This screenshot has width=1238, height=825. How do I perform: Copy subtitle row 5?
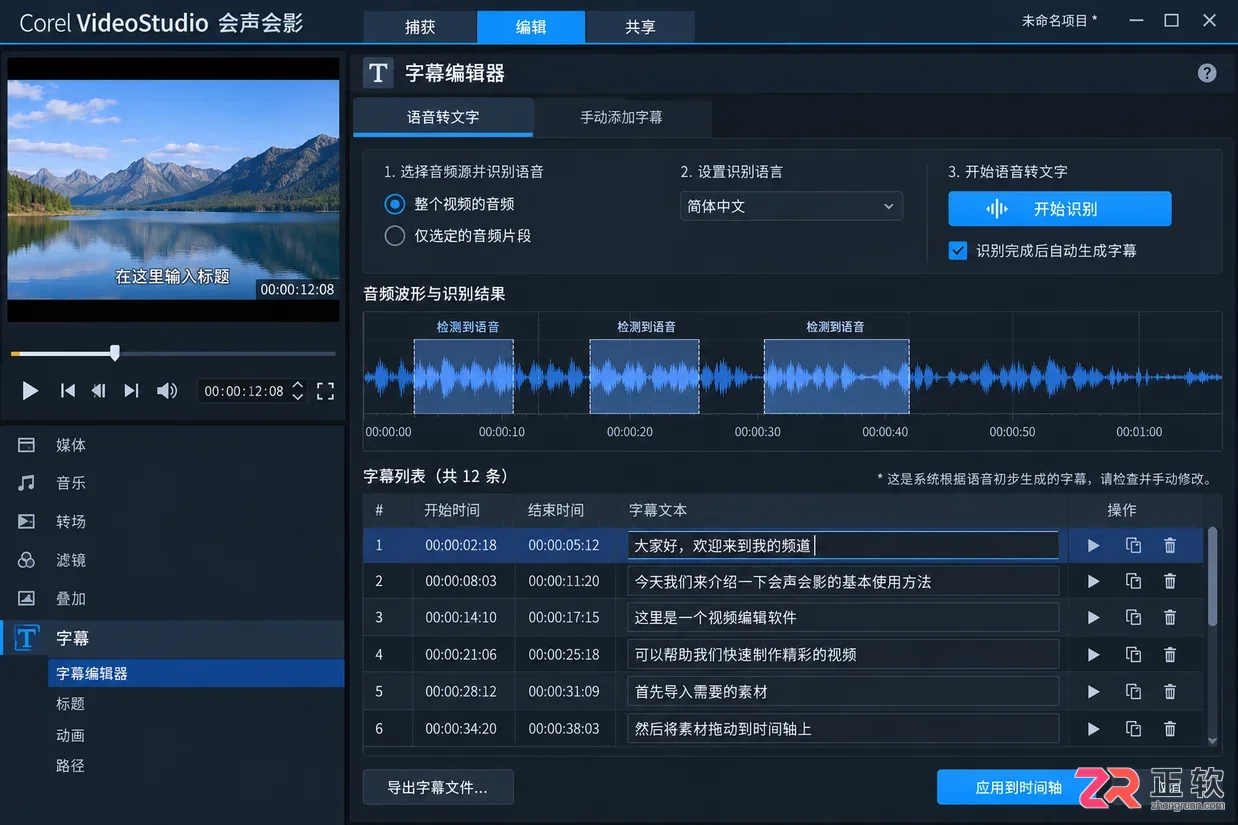coord(1133,692)
